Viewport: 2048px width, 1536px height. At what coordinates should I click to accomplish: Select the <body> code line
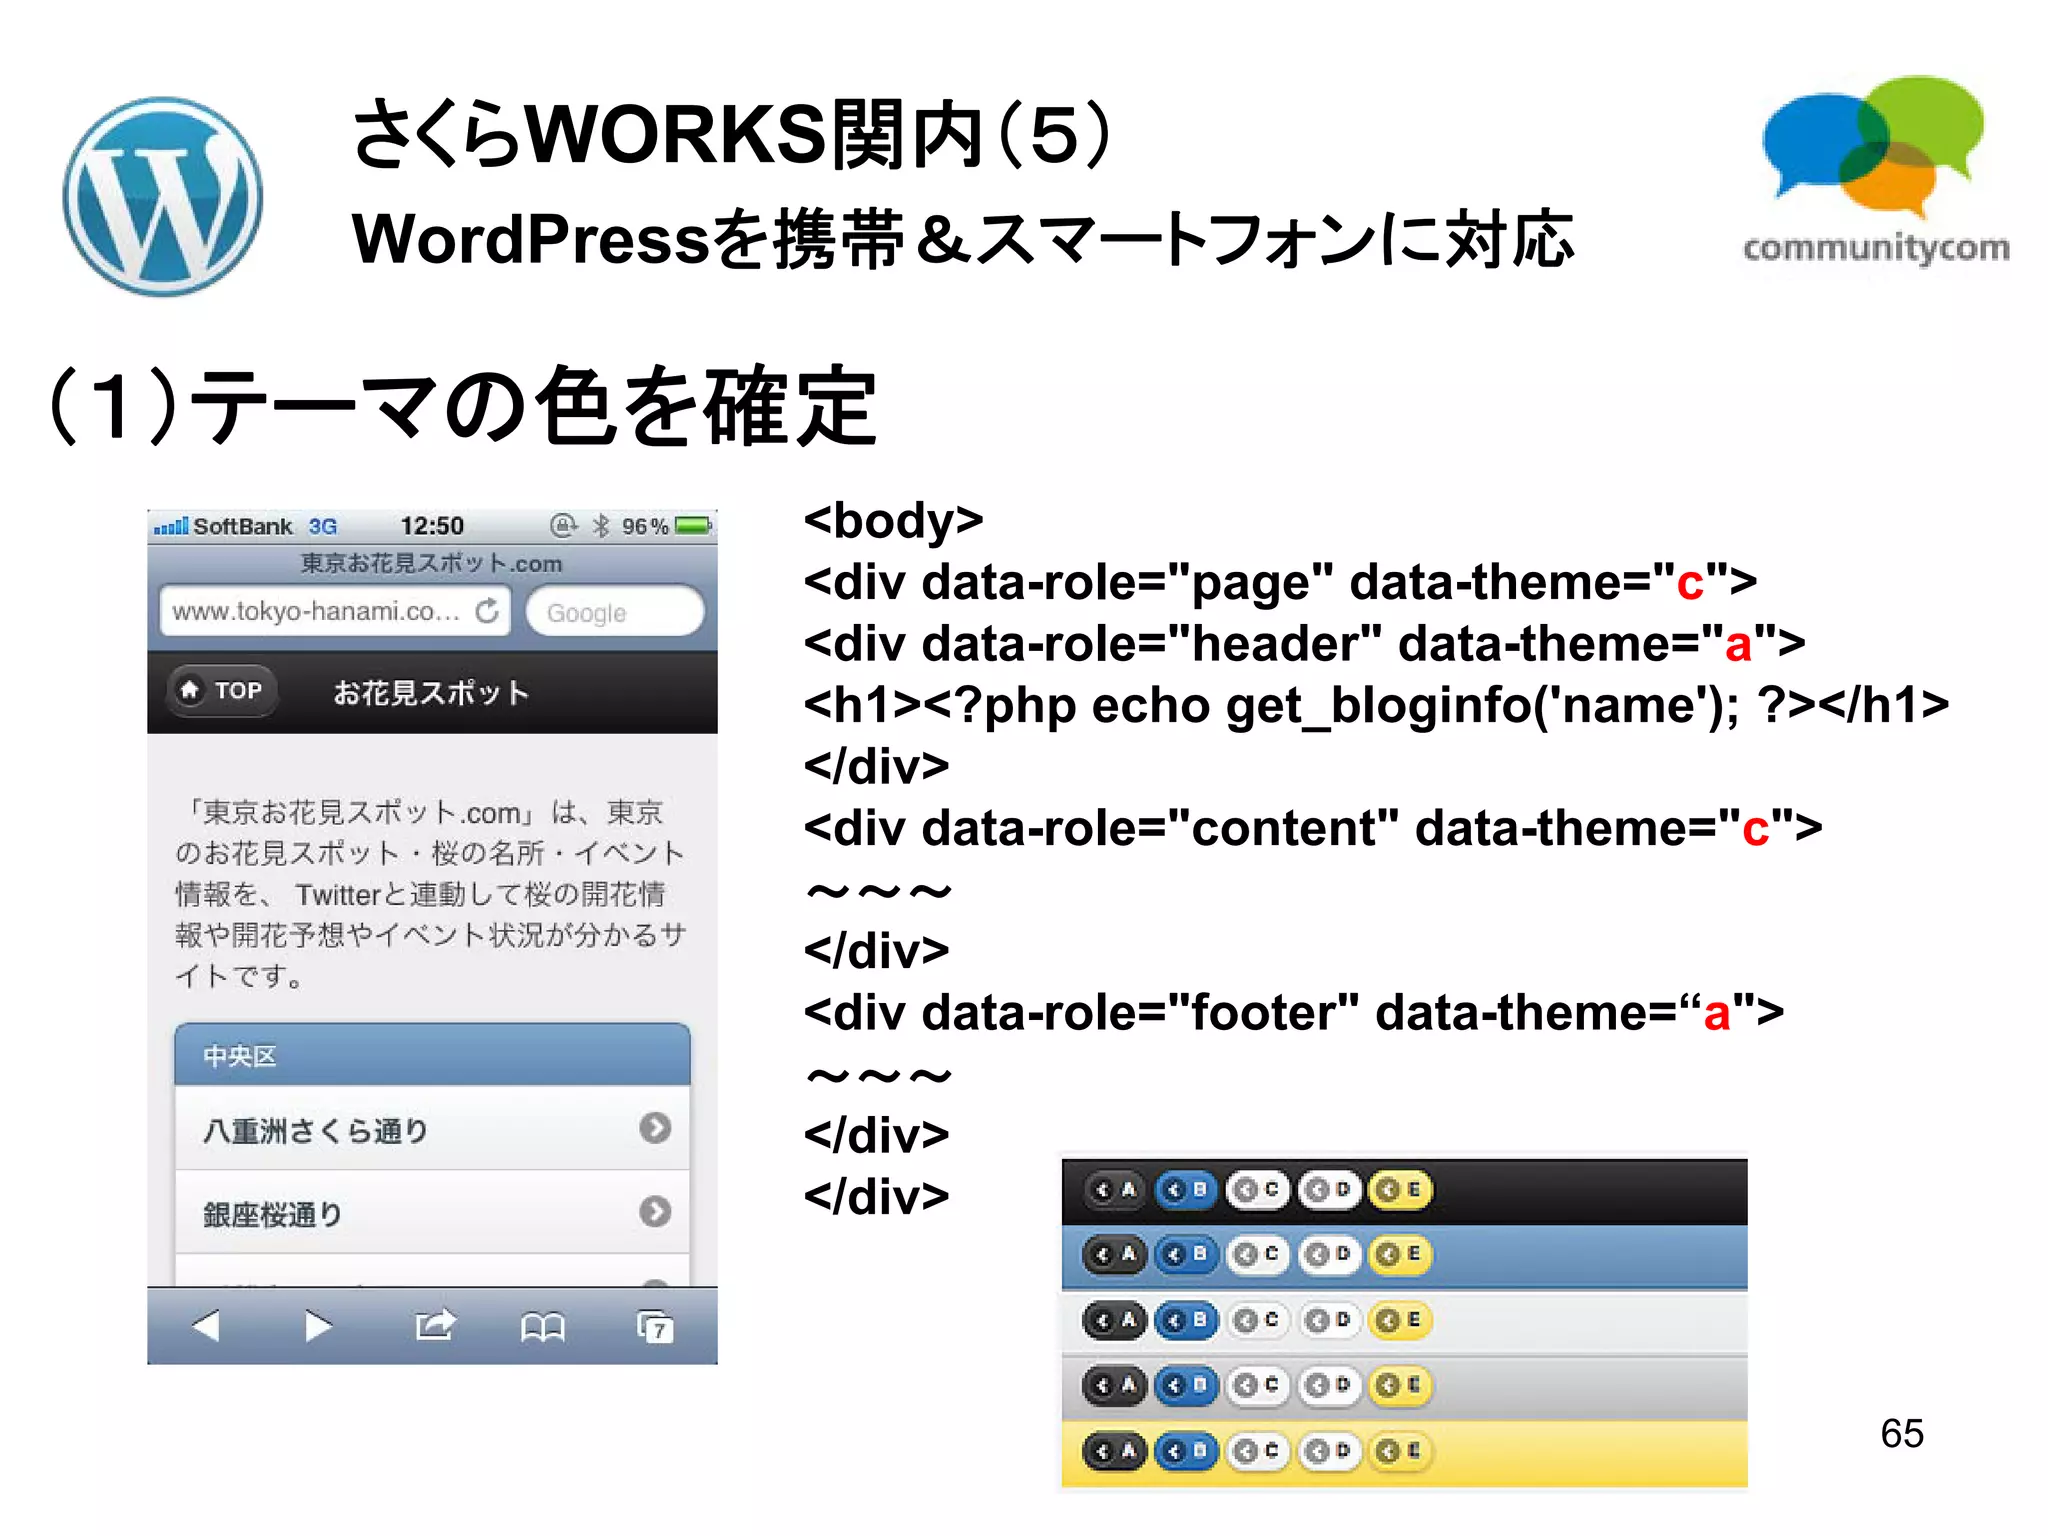pos(893,520)
